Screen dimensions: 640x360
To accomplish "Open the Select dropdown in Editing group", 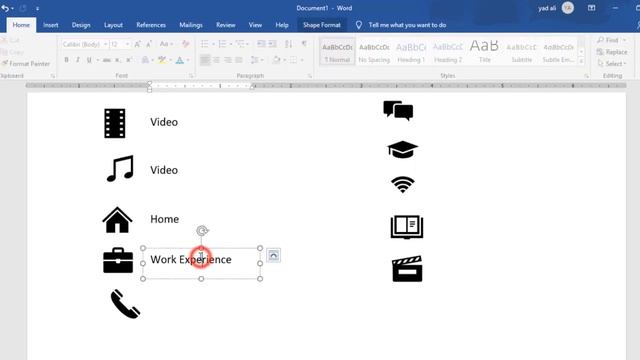I will pyautogui.click(x=611, y=64).
